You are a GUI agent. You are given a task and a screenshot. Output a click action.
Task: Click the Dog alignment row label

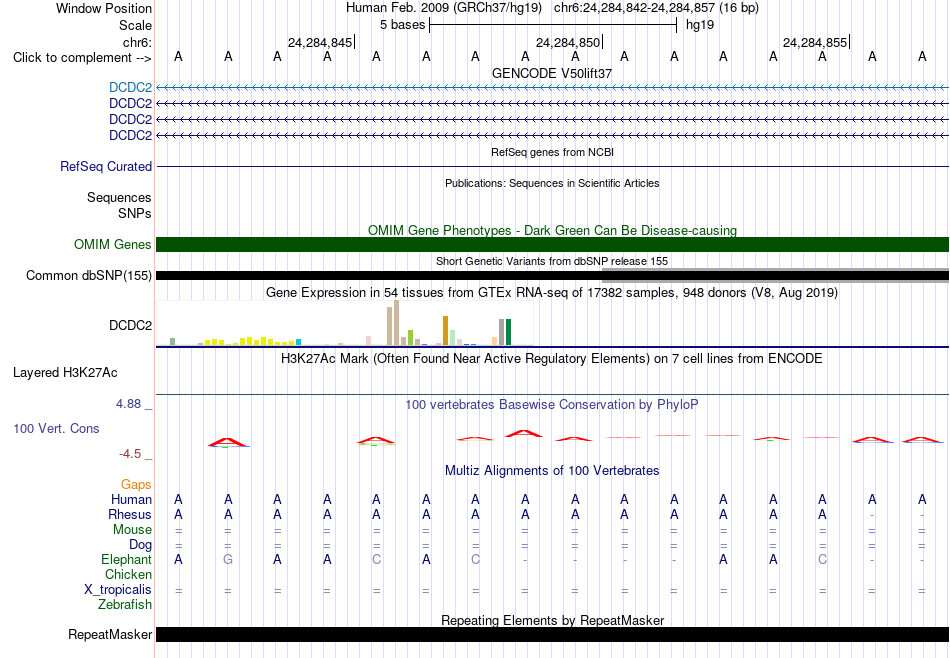pos(140,545)
